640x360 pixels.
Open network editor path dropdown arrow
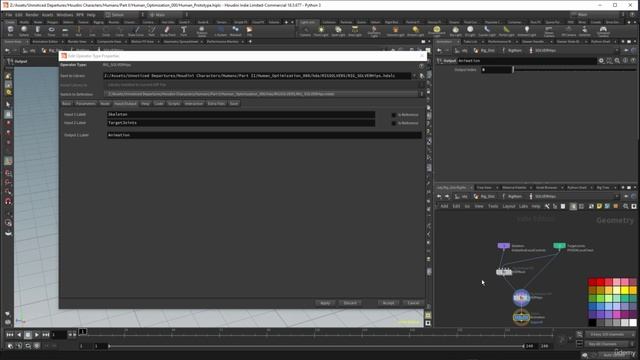(x=617, y=196)
